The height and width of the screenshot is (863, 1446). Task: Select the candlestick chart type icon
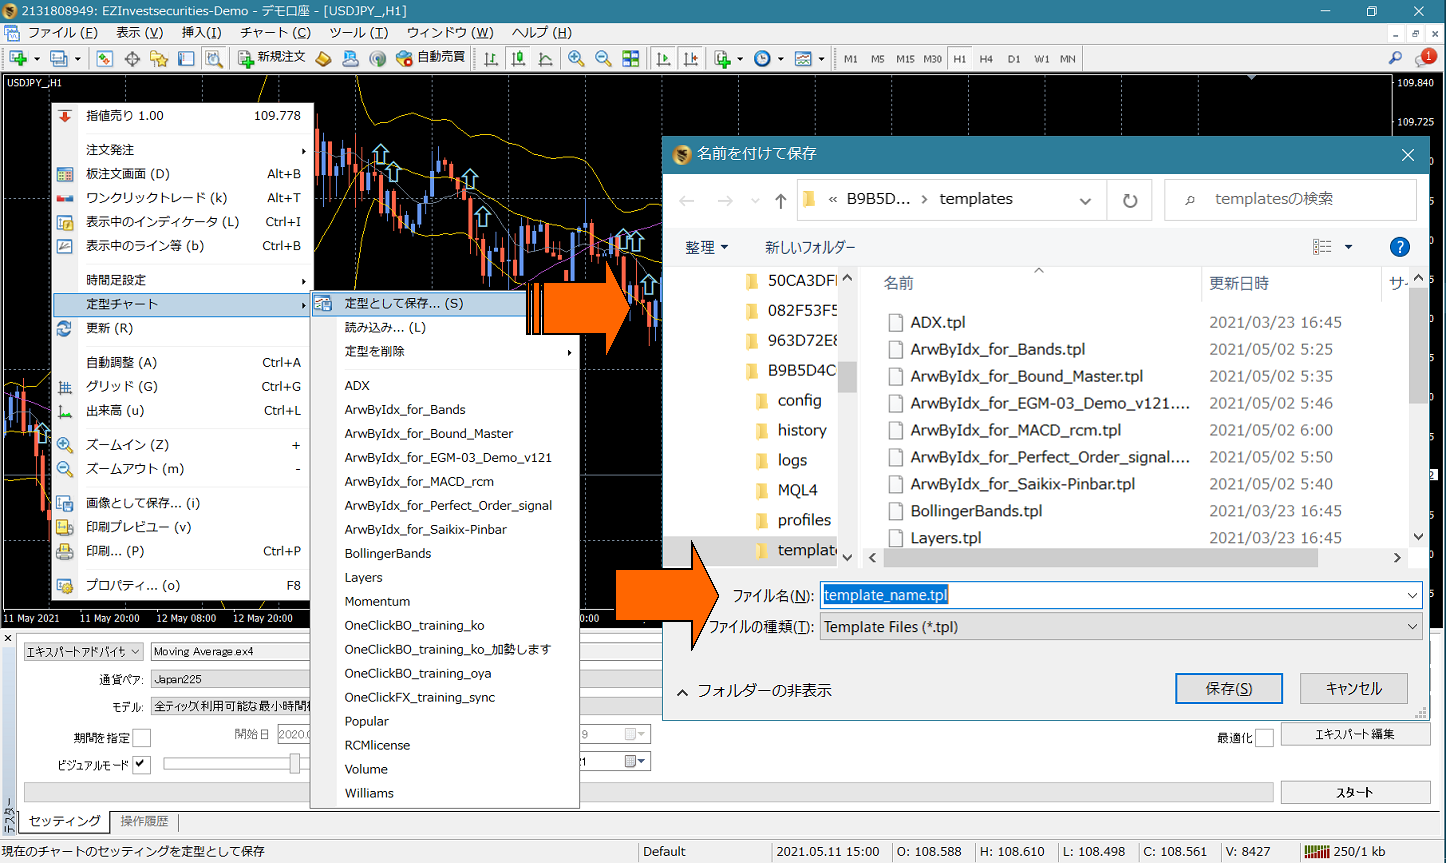click(x=518, y=59)
